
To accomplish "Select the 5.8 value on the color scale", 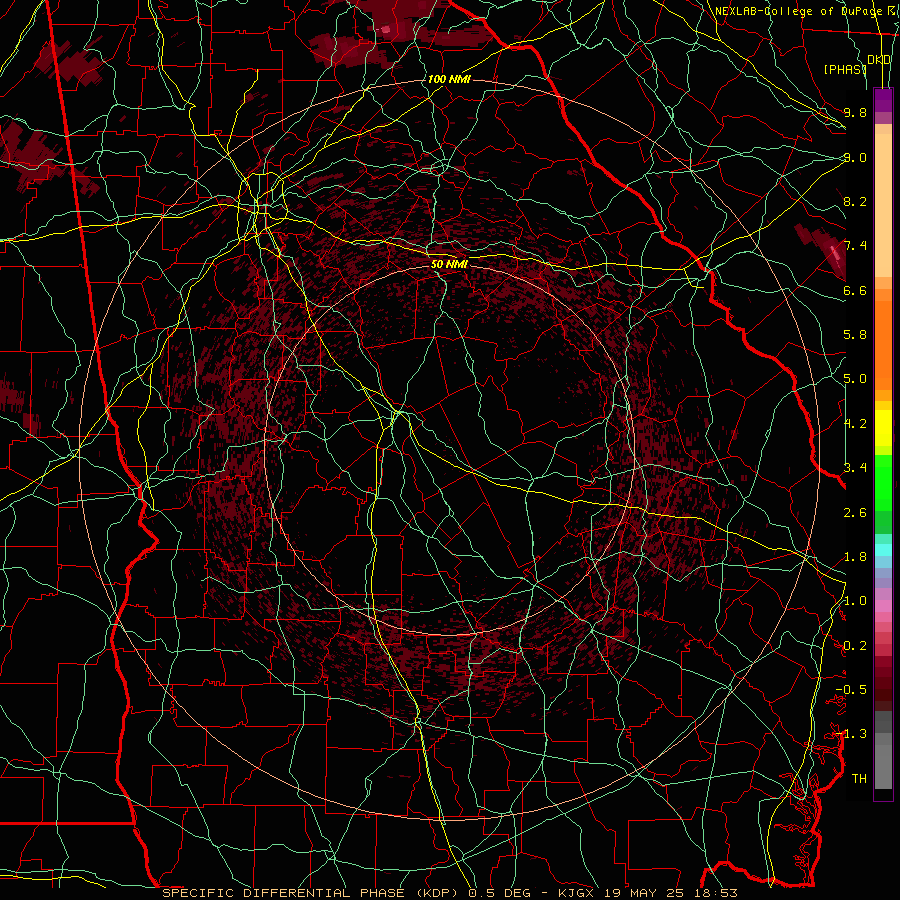I will [855, 335].
